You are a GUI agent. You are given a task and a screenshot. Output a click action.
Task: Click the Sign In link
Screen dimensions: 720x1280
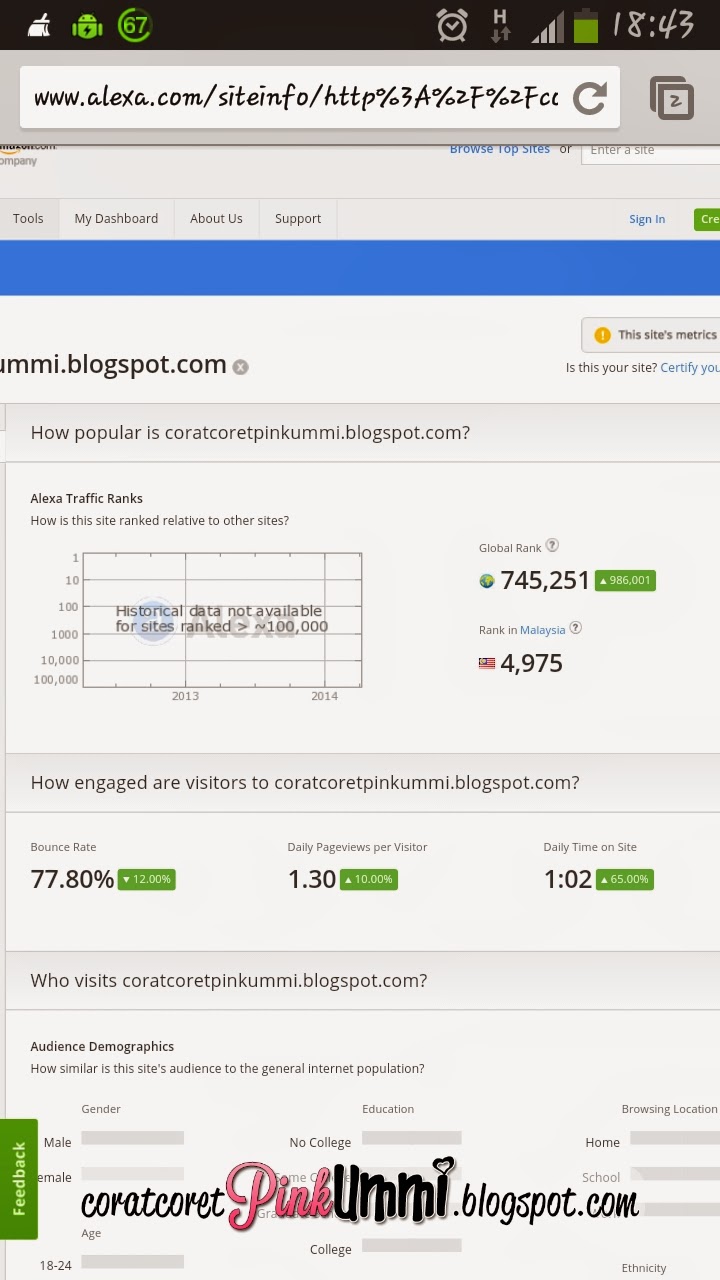(x=647, y=220)
